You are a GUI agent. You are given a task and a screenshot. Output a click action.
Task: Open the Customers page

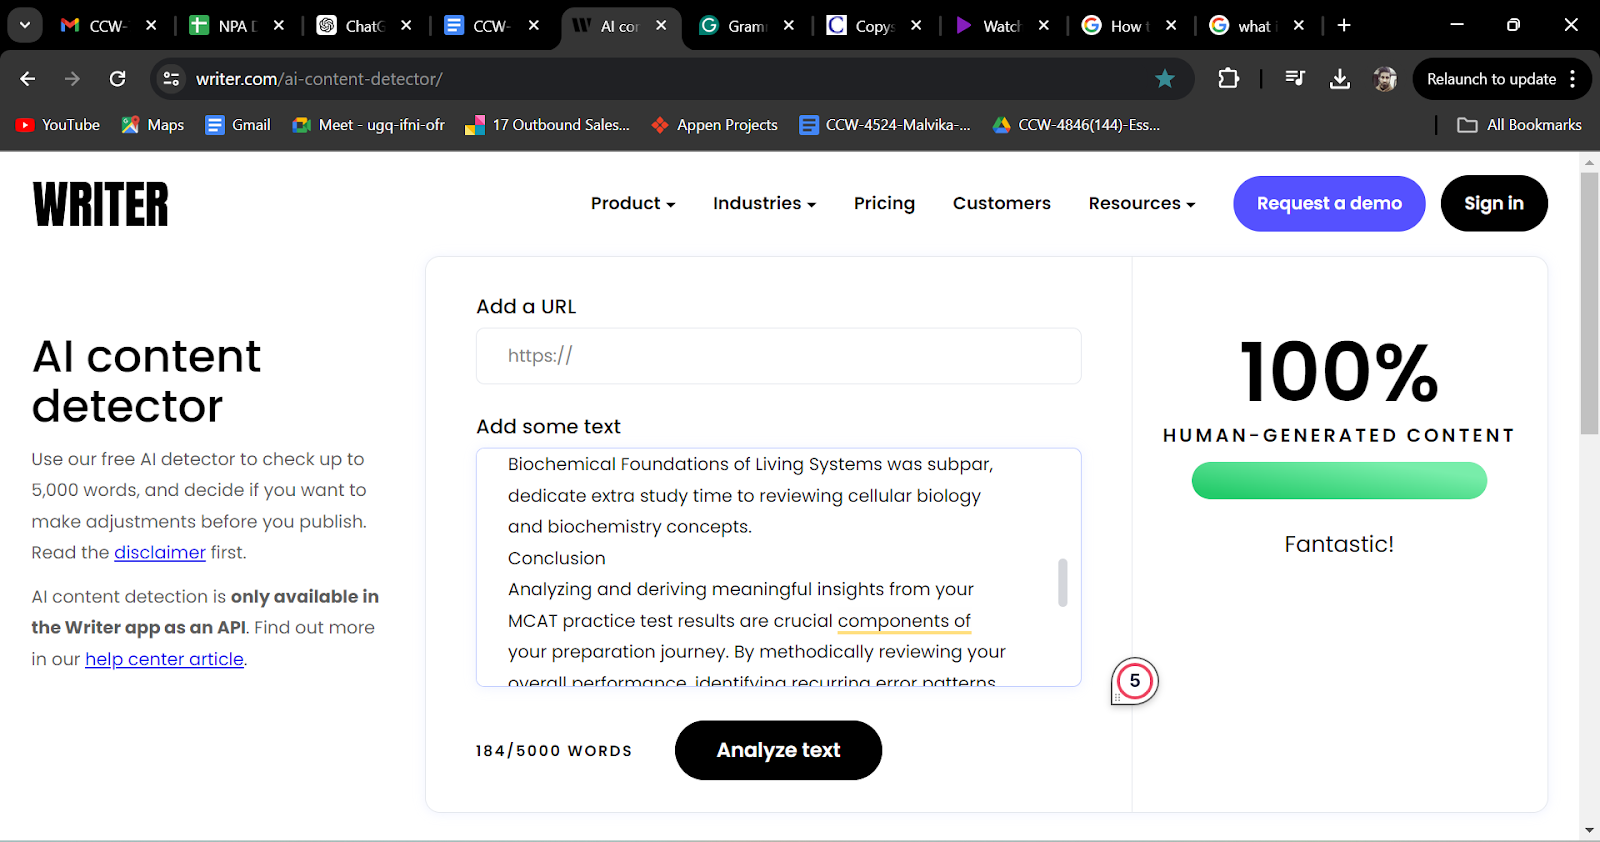coord(1001,203)
